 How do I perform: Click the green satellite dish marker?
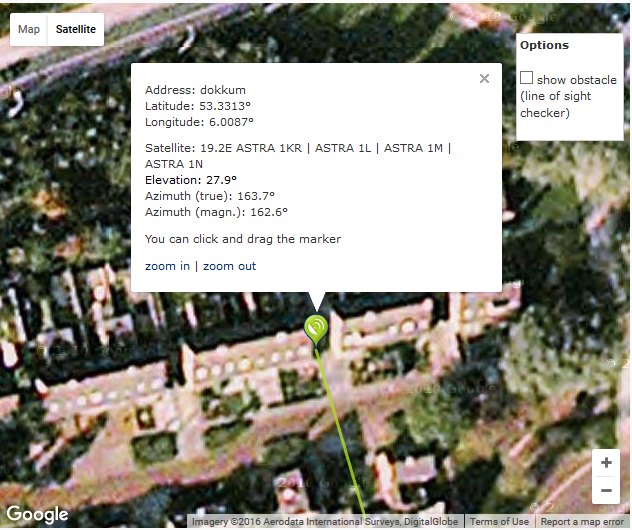click(x=316, y=328)
